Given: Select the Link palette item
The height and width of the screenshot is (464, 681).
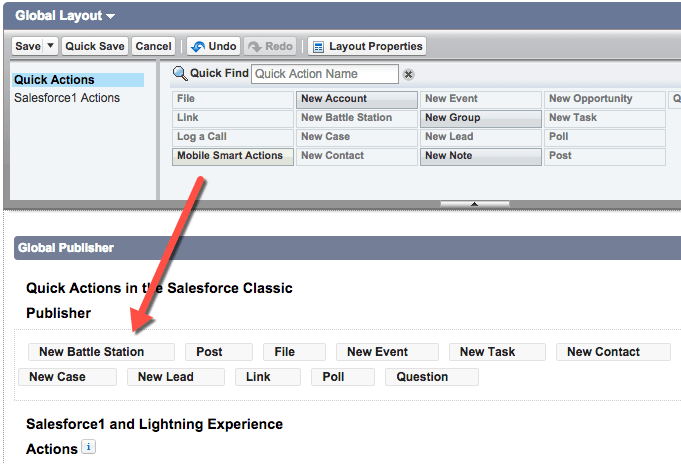Looking at the screenshot, I should [233, 118].
